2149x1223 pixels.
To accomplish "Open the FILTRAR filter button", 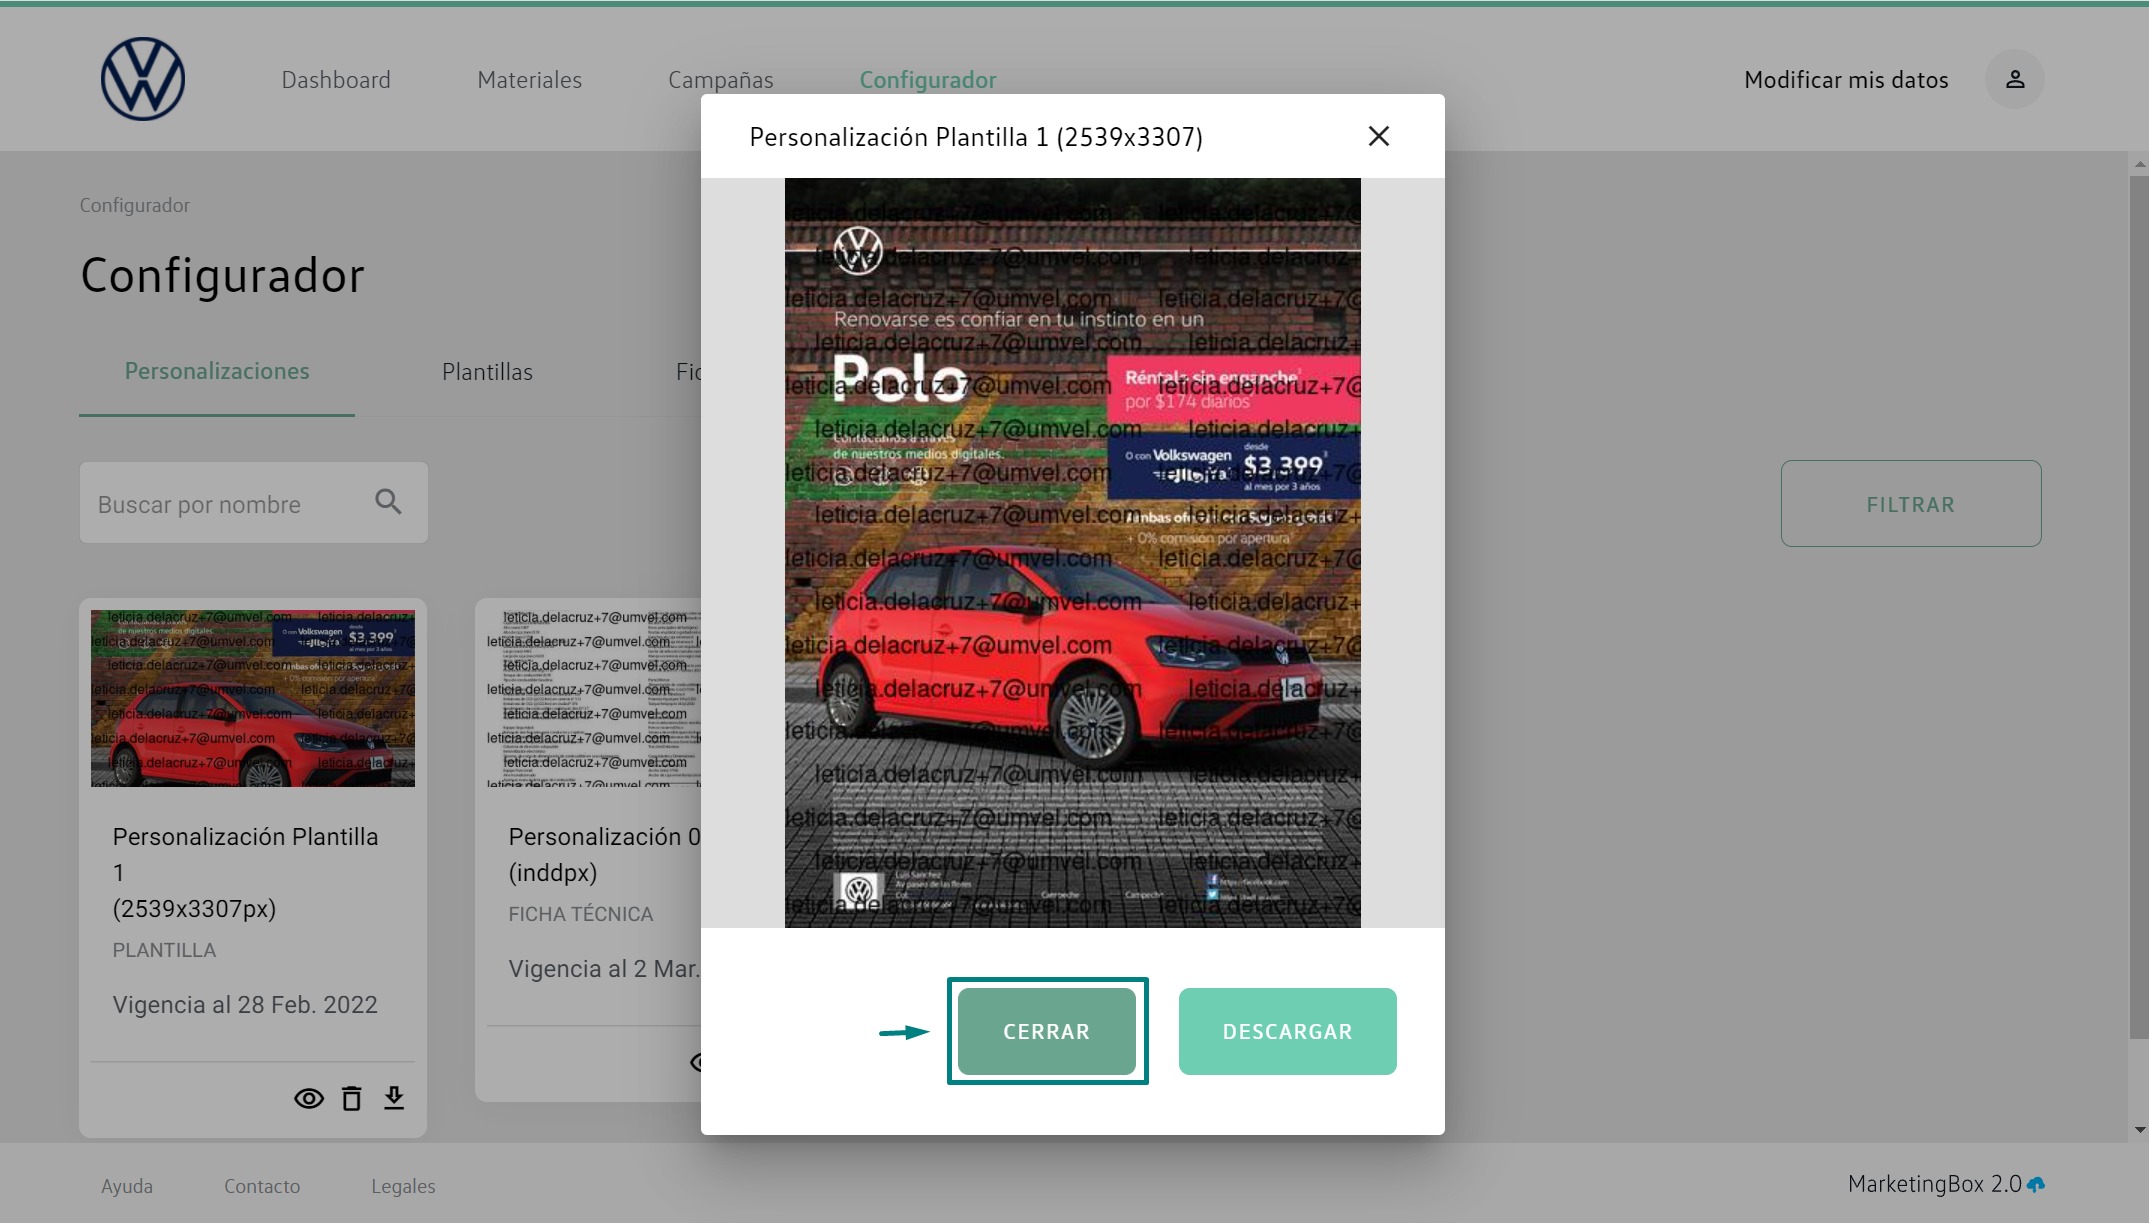I will click(x=1910, y=504).
